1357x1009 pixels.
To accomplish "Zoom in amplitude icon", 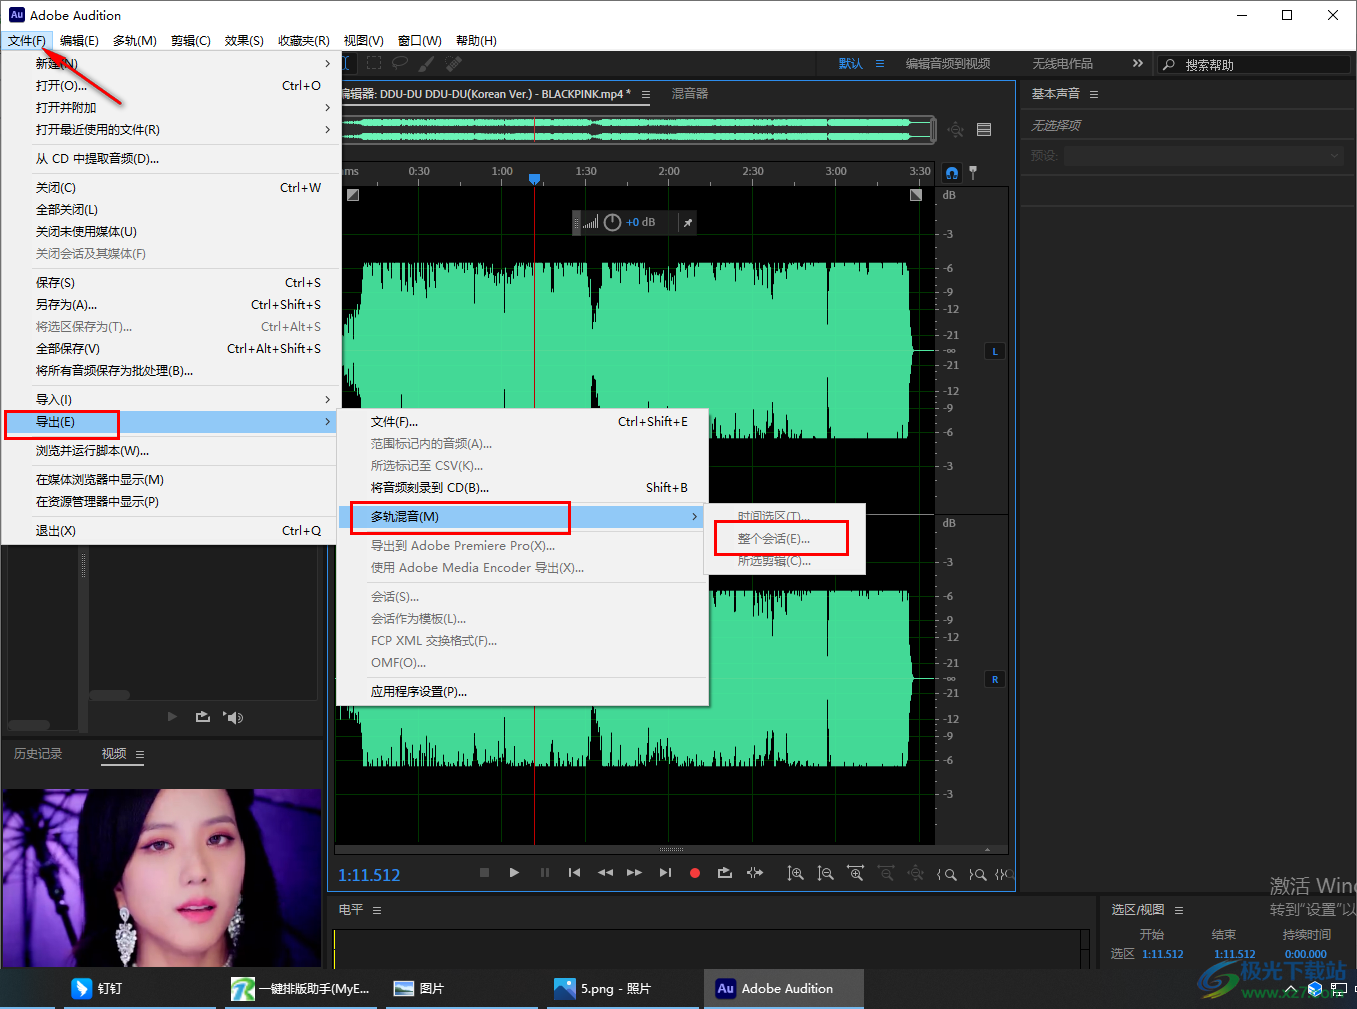I will pos(795,874).
